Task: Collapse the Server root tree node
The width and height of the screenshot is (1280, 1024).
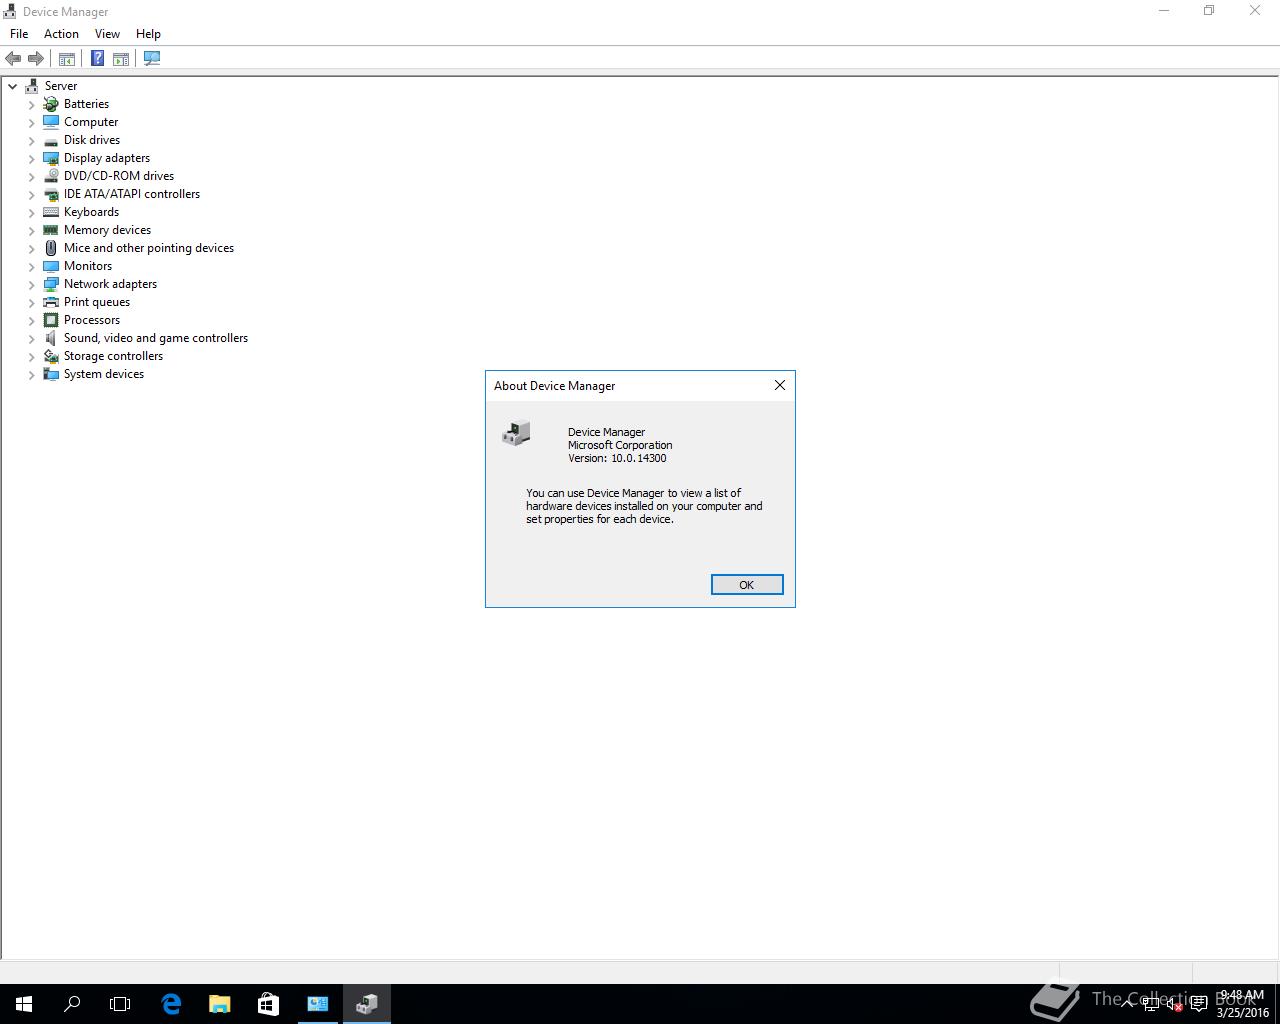Action: (x=13, y=86)
